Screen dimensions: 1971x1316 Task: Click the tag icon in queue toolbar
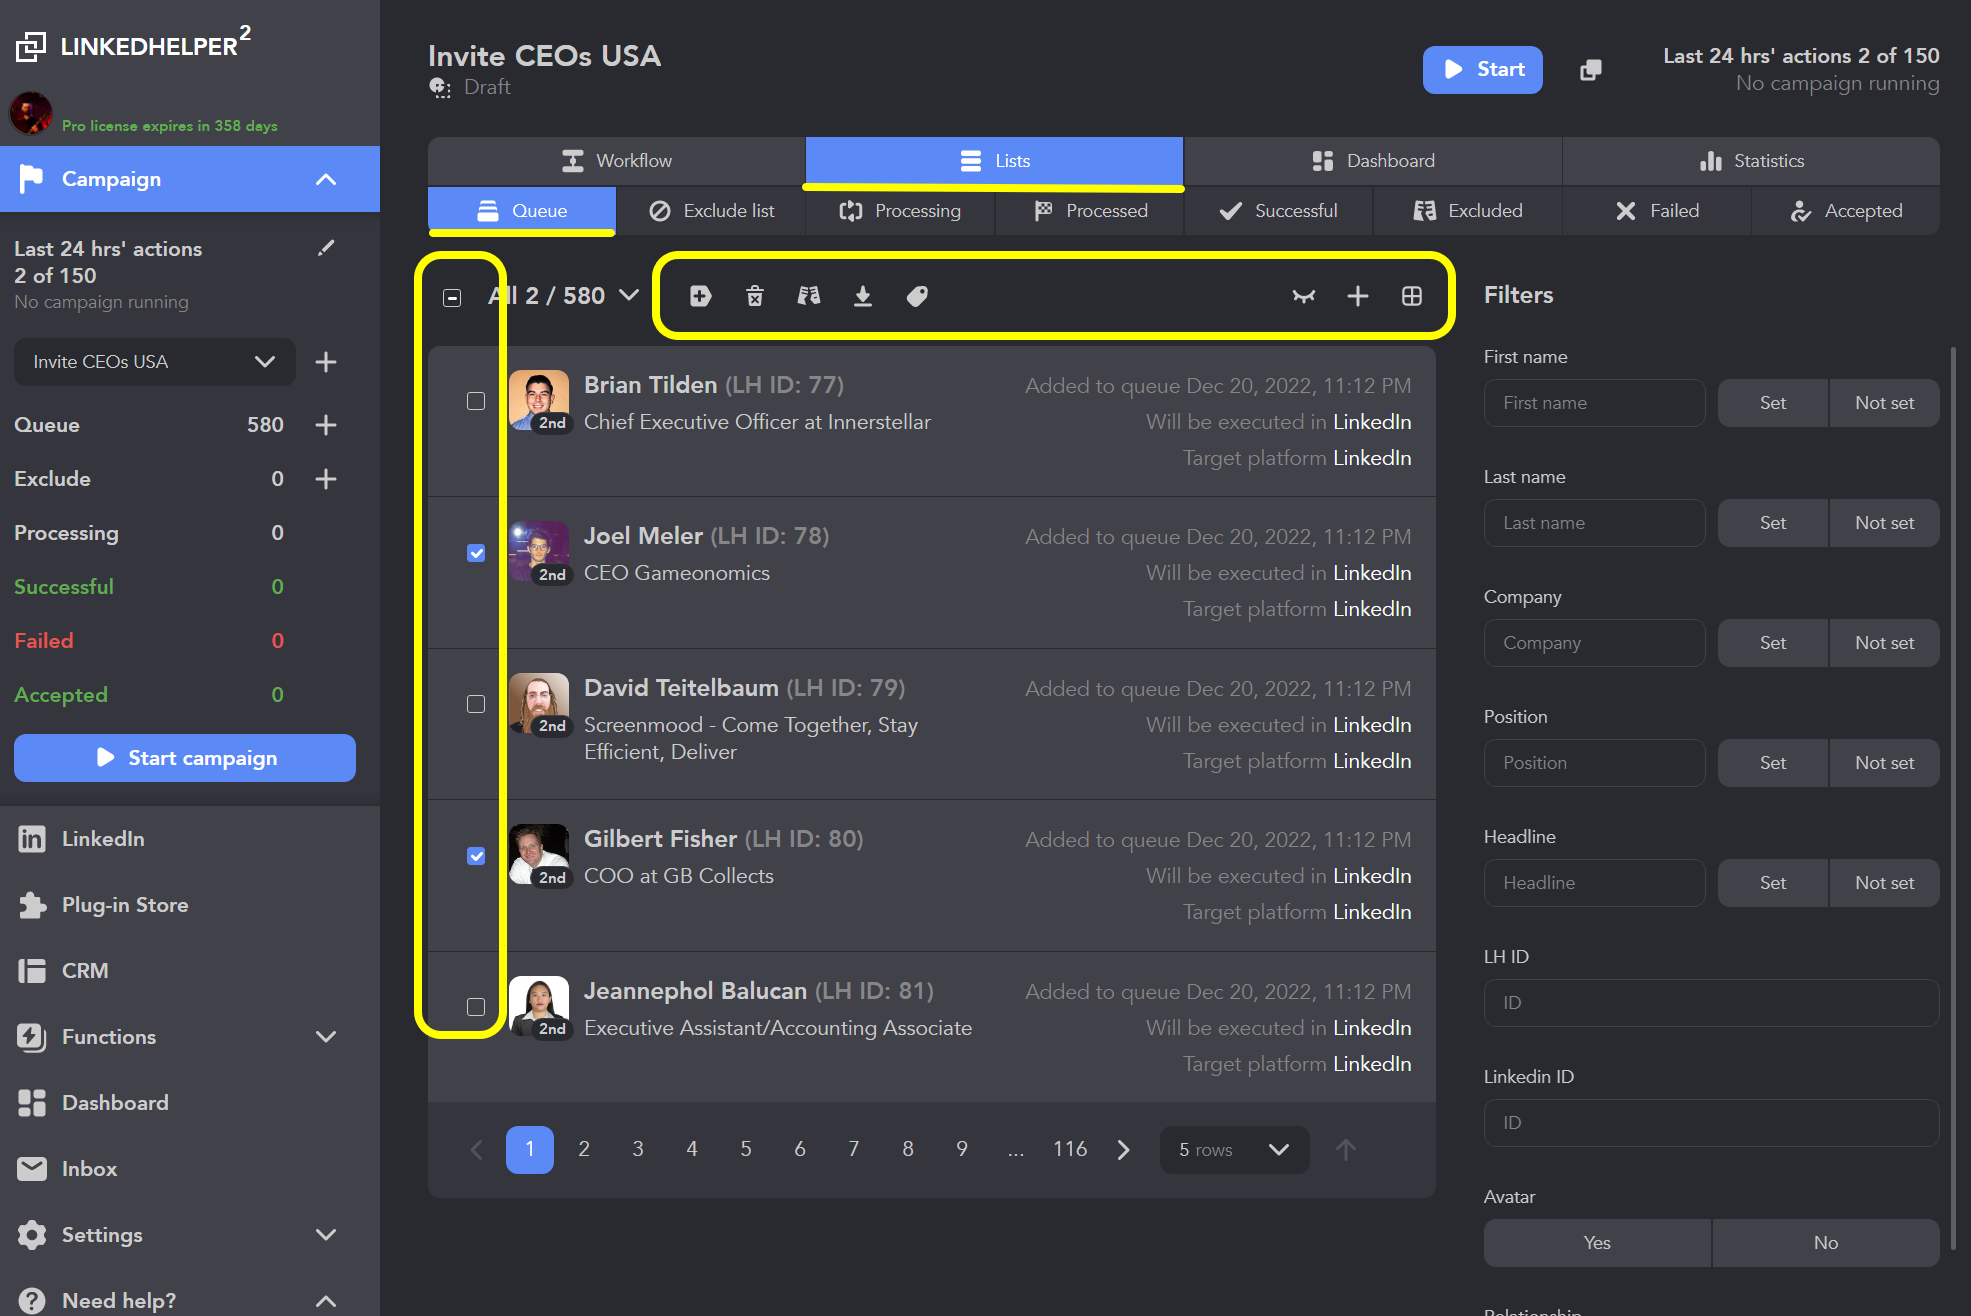[917, 296]
